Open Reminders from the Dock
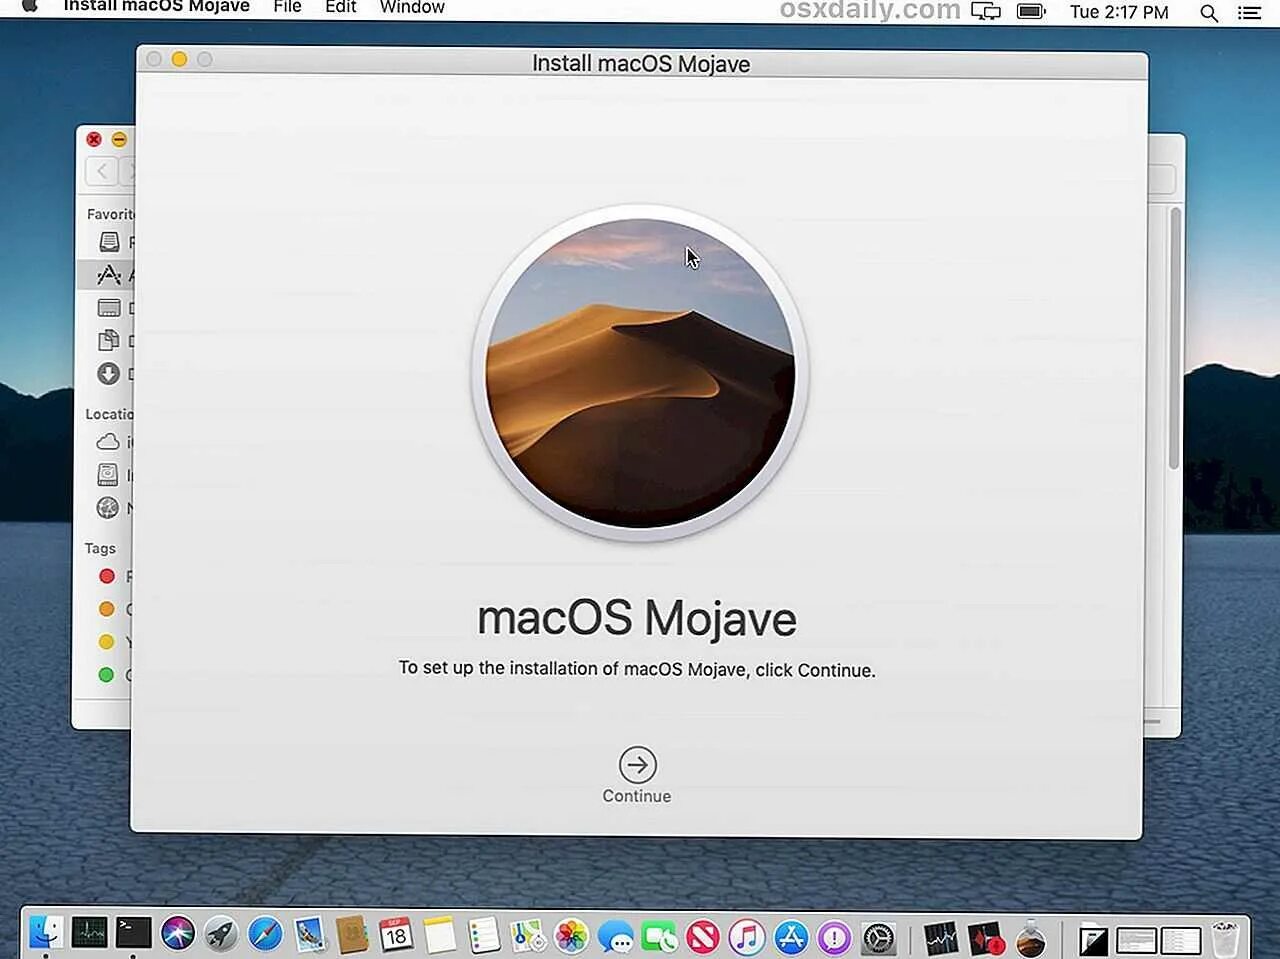 tap(484, 935)
